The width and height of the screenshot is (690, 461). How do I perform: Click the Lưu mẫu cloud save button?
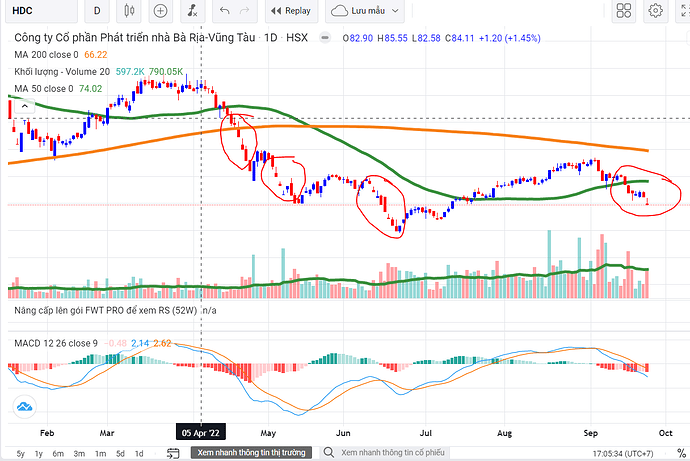(358, 11)
